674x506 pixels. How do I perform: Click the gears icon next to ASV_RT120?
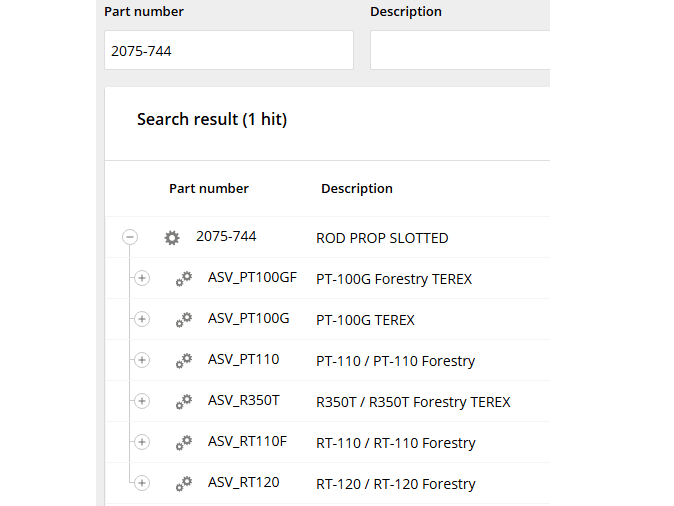pyautogui.click(x=184, y=484)
